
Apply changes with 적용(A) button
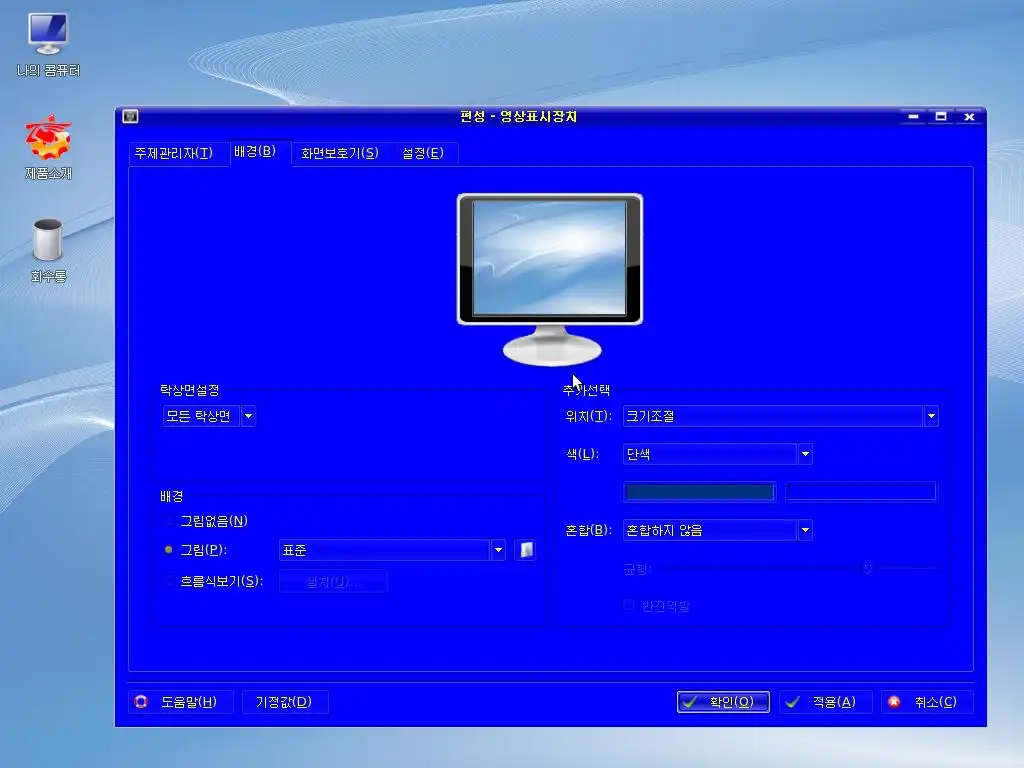825,702
